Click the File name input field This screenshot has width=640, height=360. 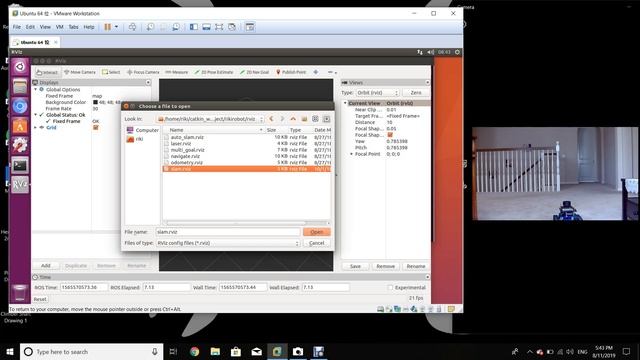(x=228, y=232)
